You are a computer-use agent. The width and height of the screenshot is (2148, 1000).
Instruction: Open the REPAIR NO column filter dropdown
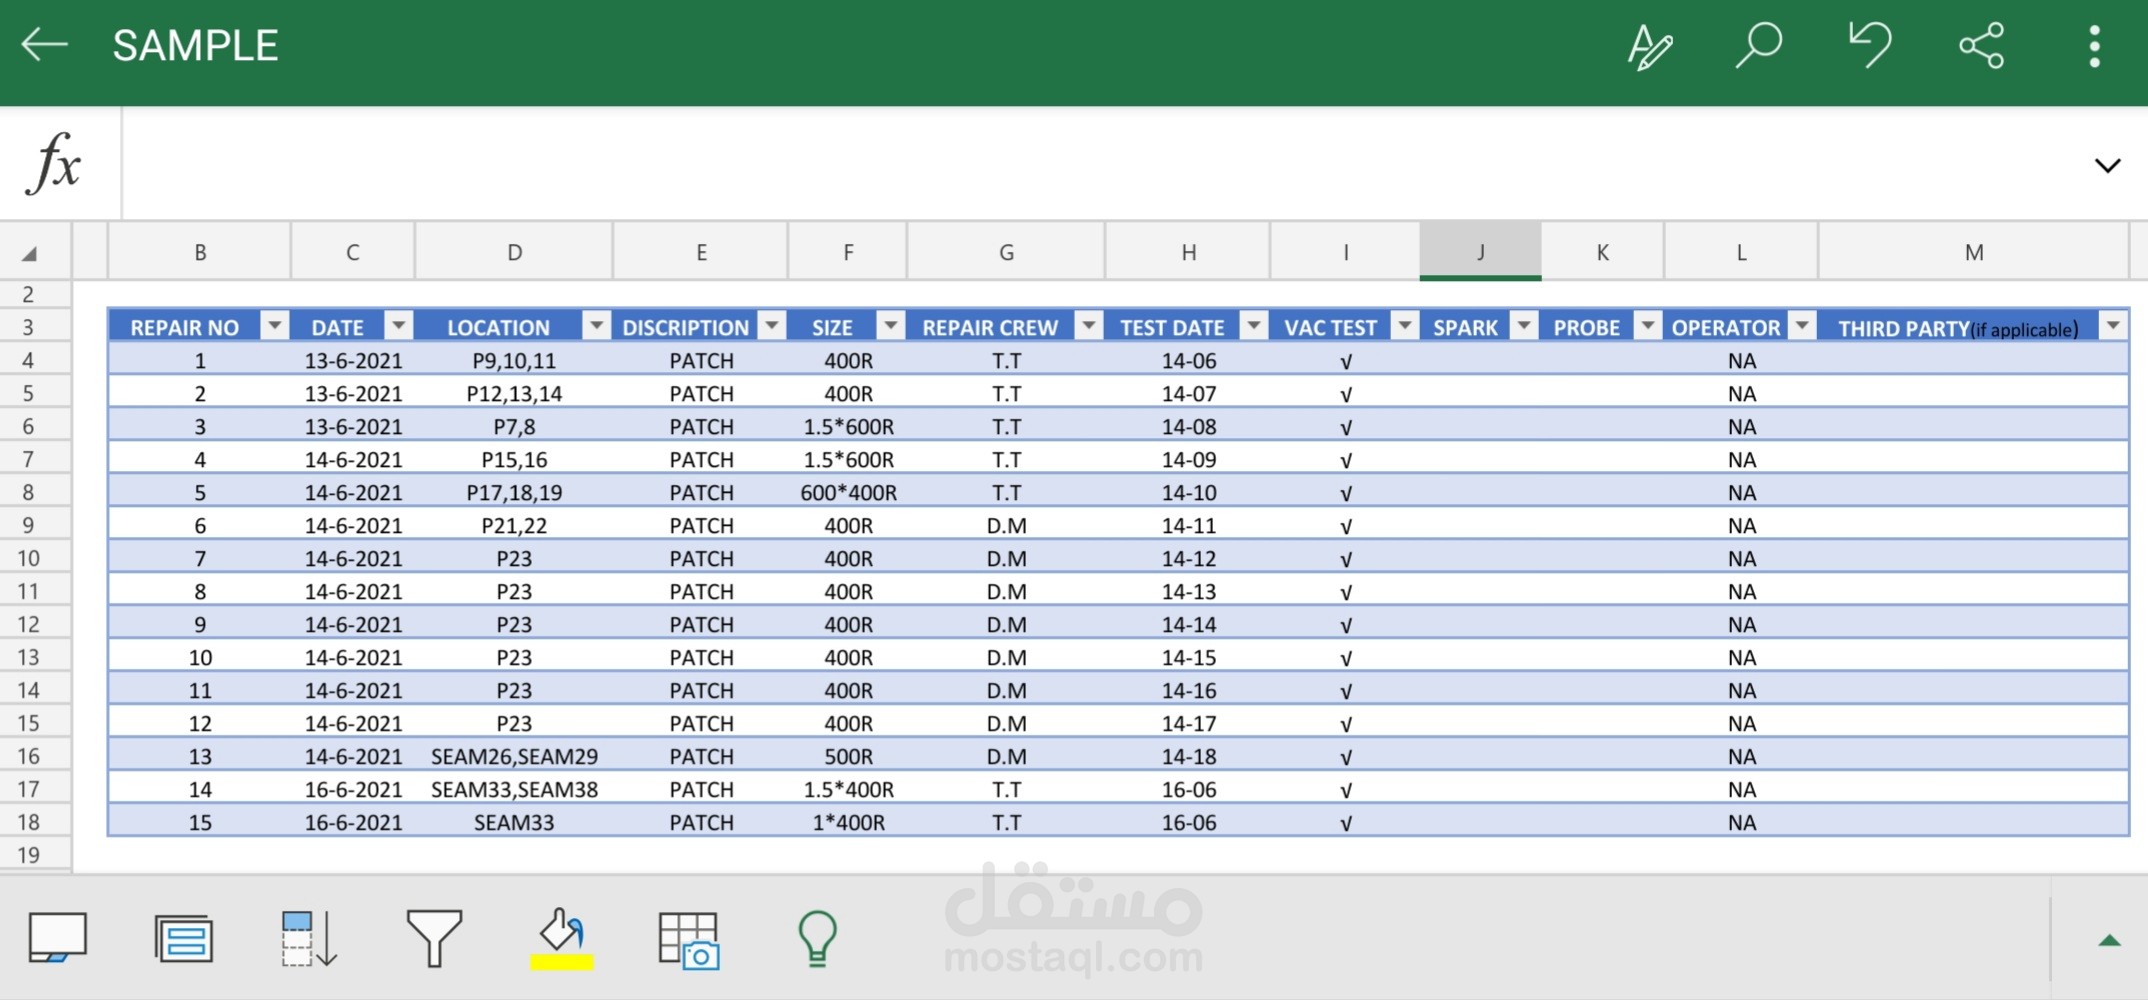(274, 325)
